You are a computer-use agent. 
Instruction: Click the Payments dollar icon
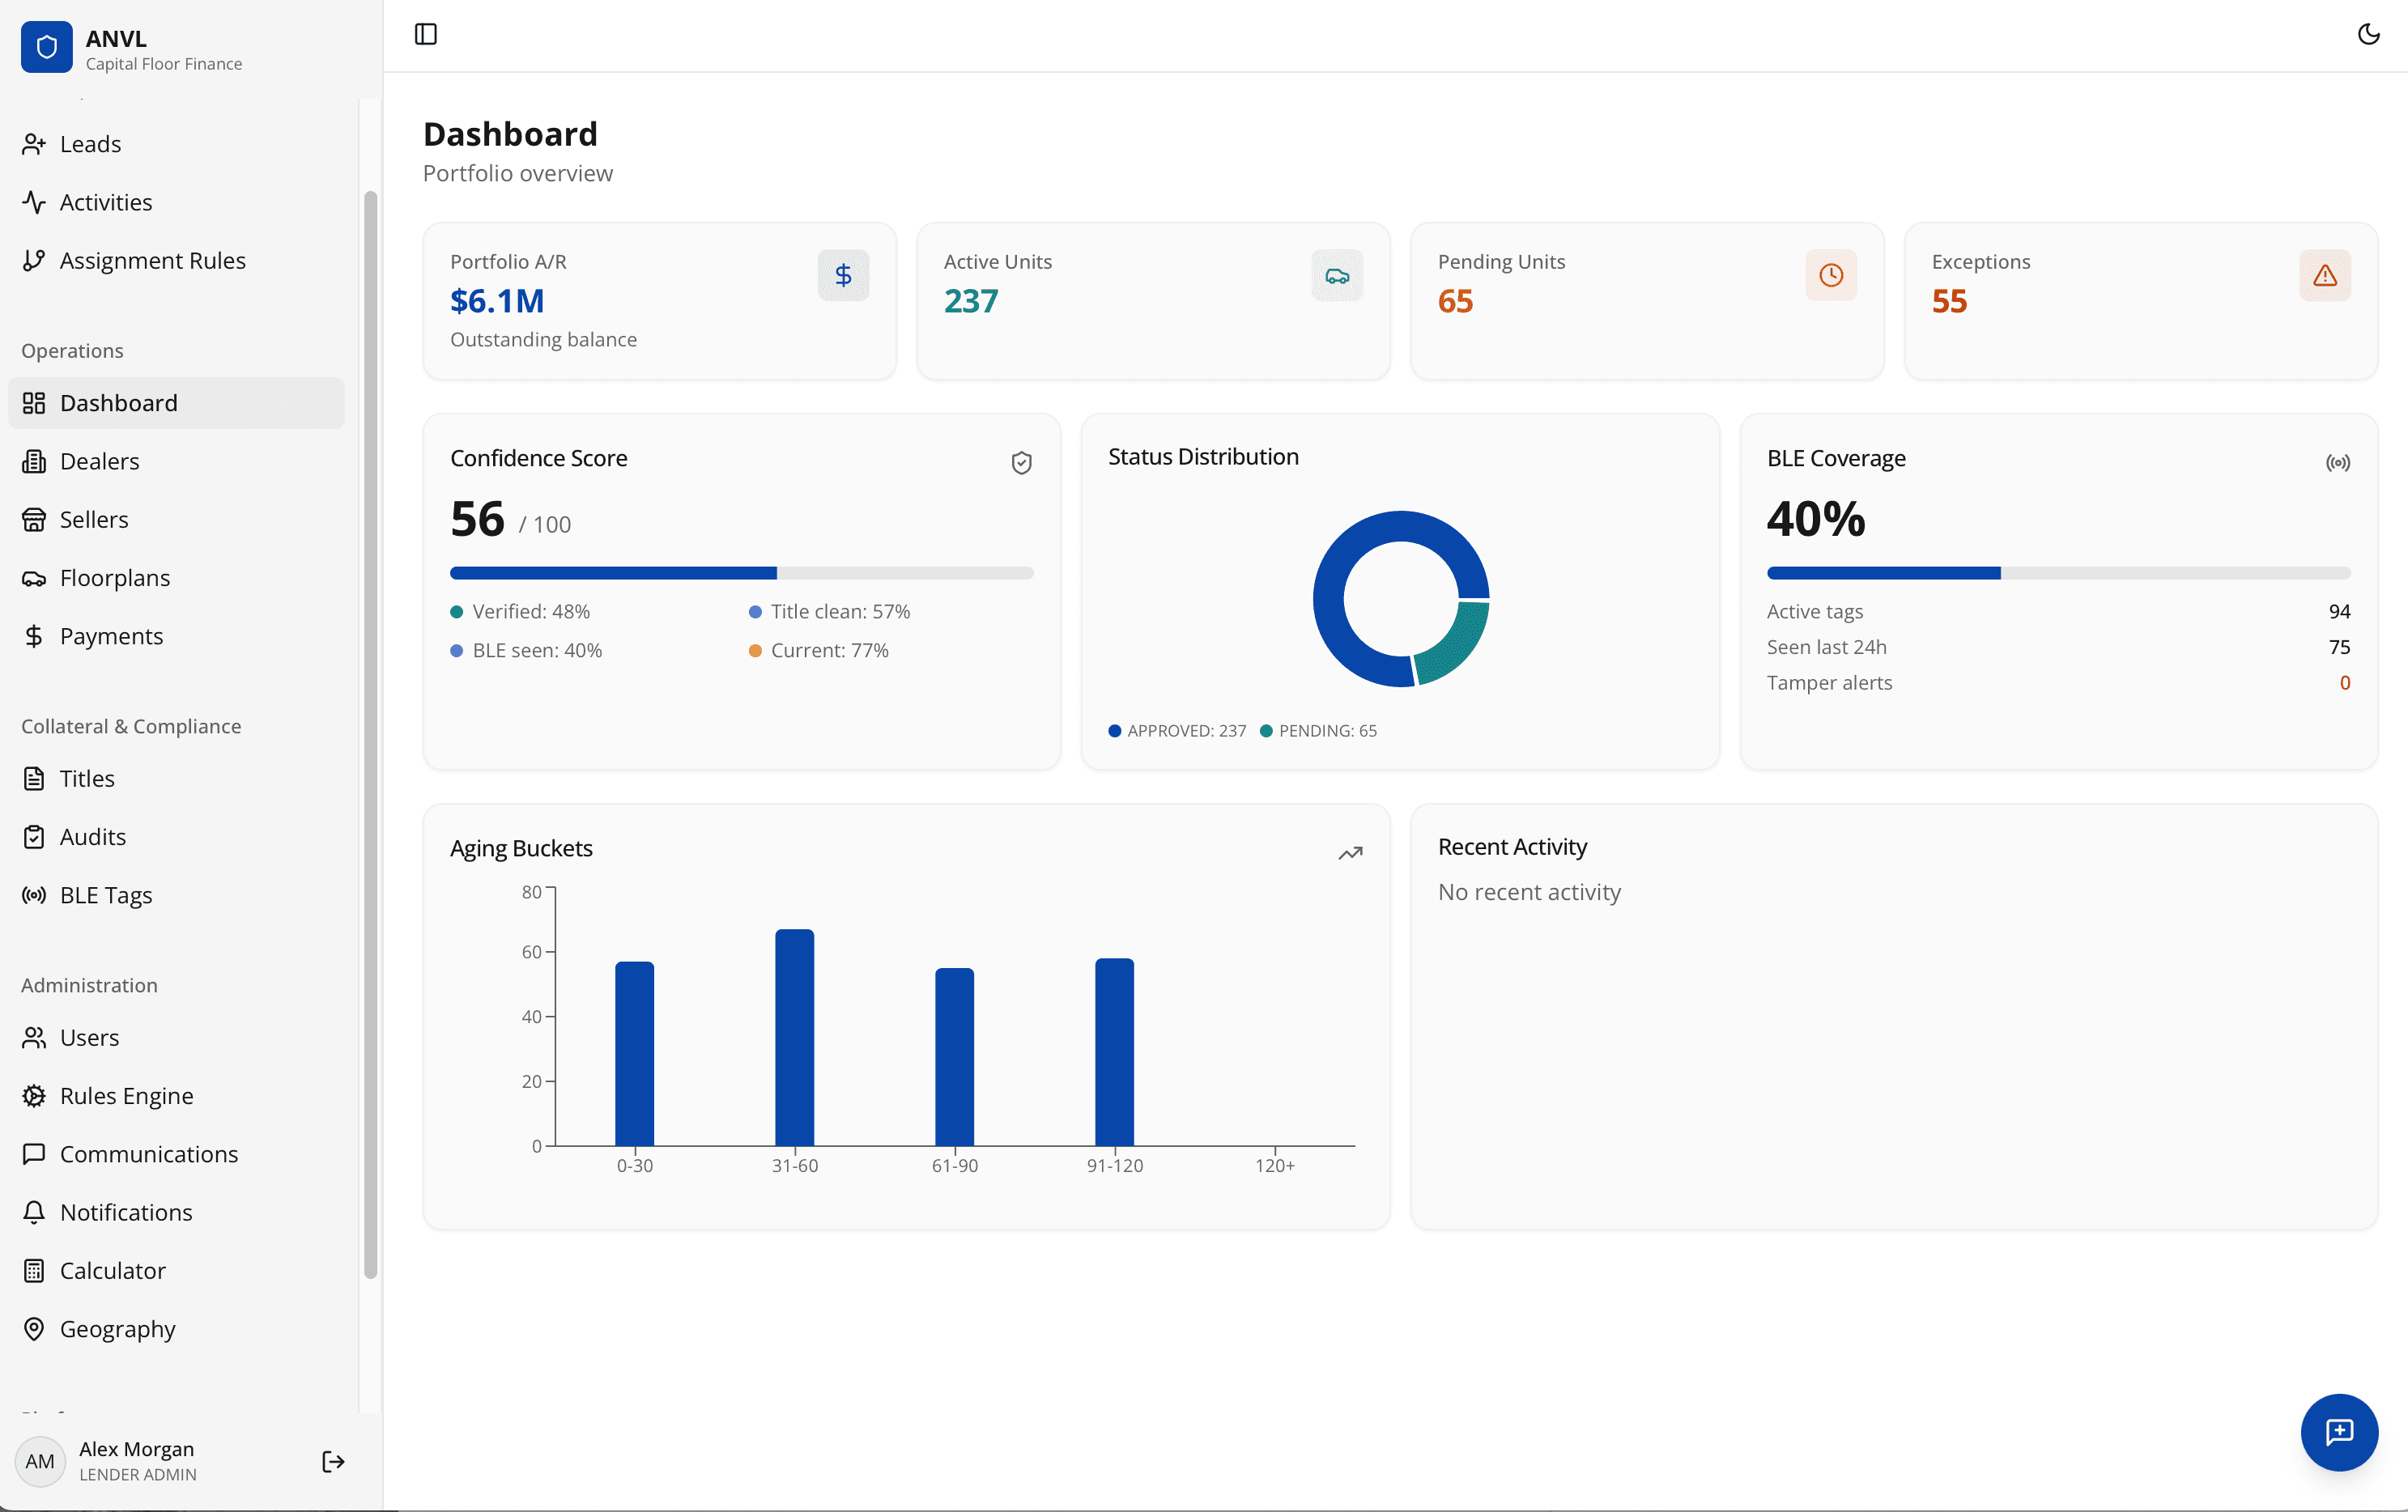pyautogui.click(x=35, y=636)
